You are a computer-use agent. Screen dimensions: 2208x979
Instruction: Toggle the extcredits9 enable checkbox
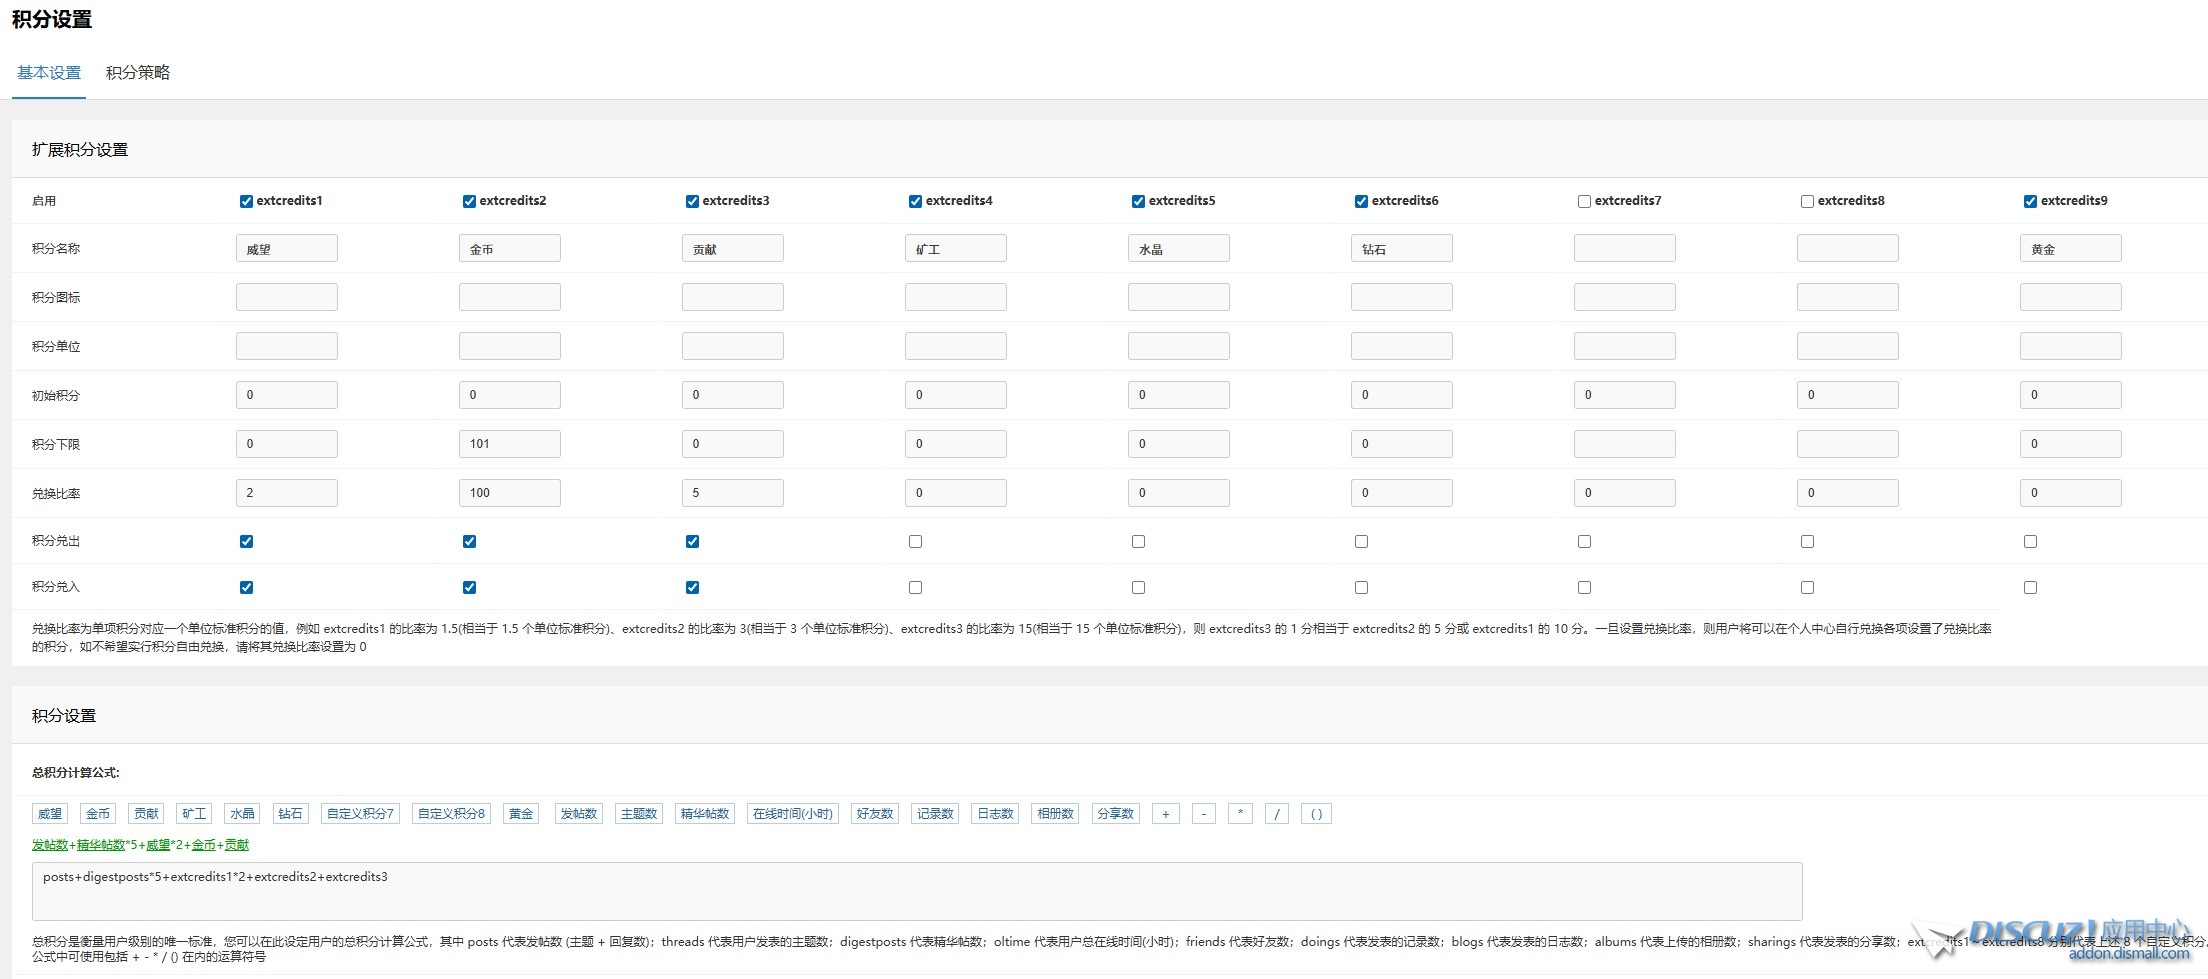(x=2030, y=201)
